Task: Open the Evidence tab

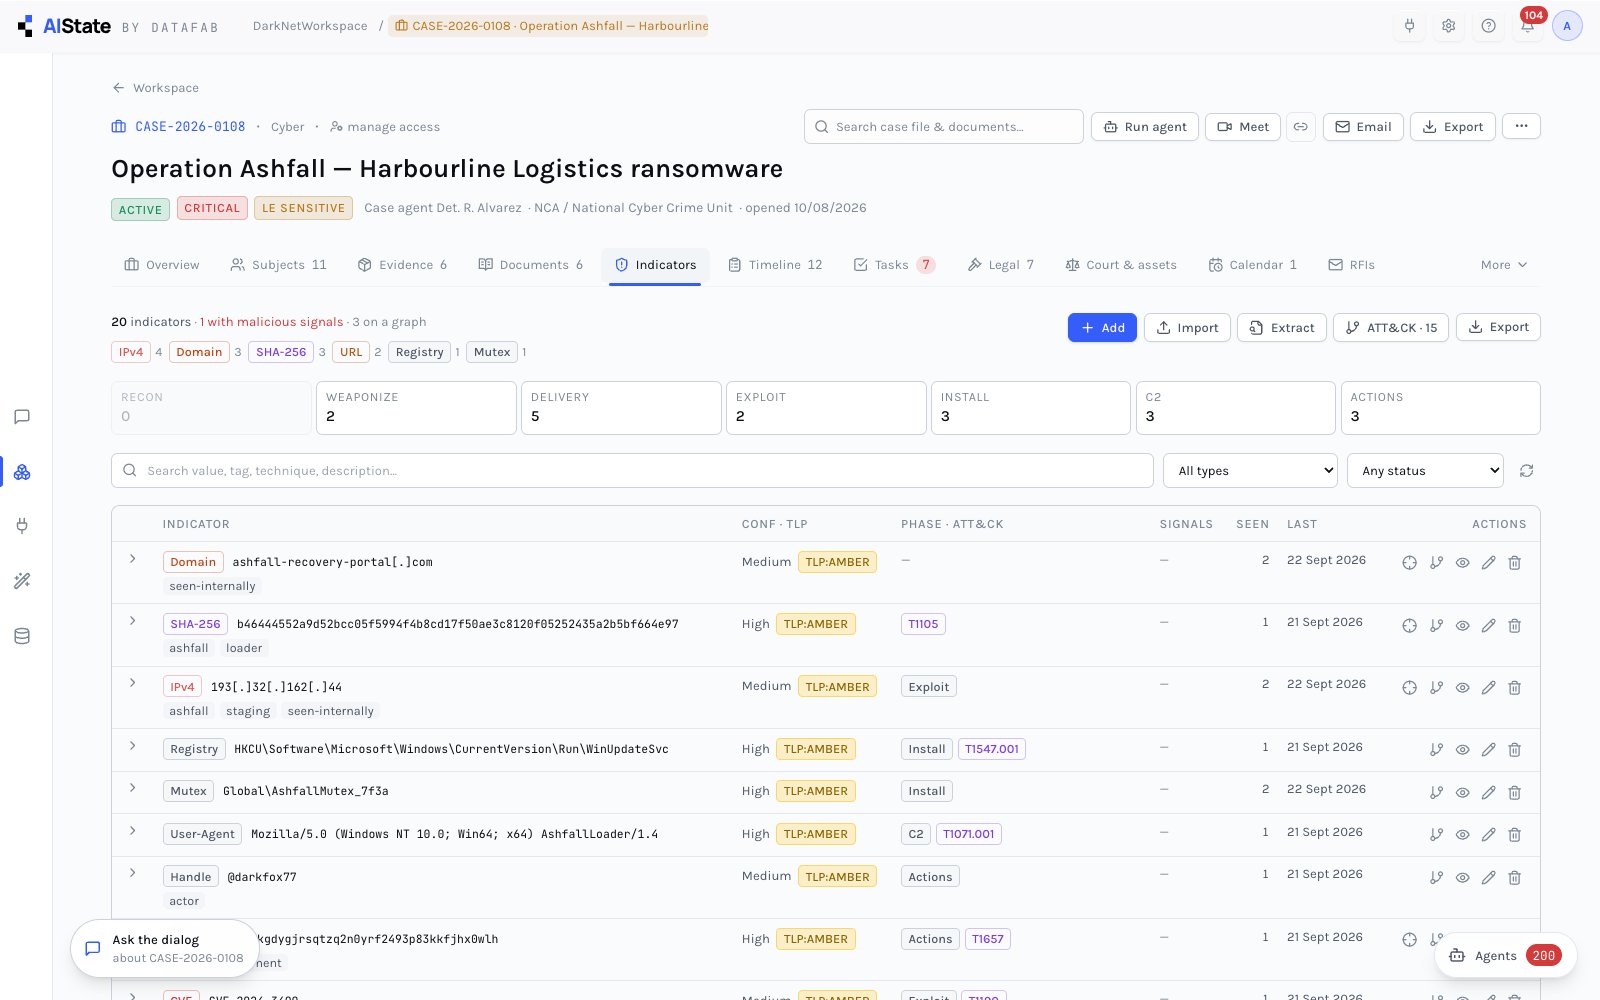Action: tap(402, 265)
